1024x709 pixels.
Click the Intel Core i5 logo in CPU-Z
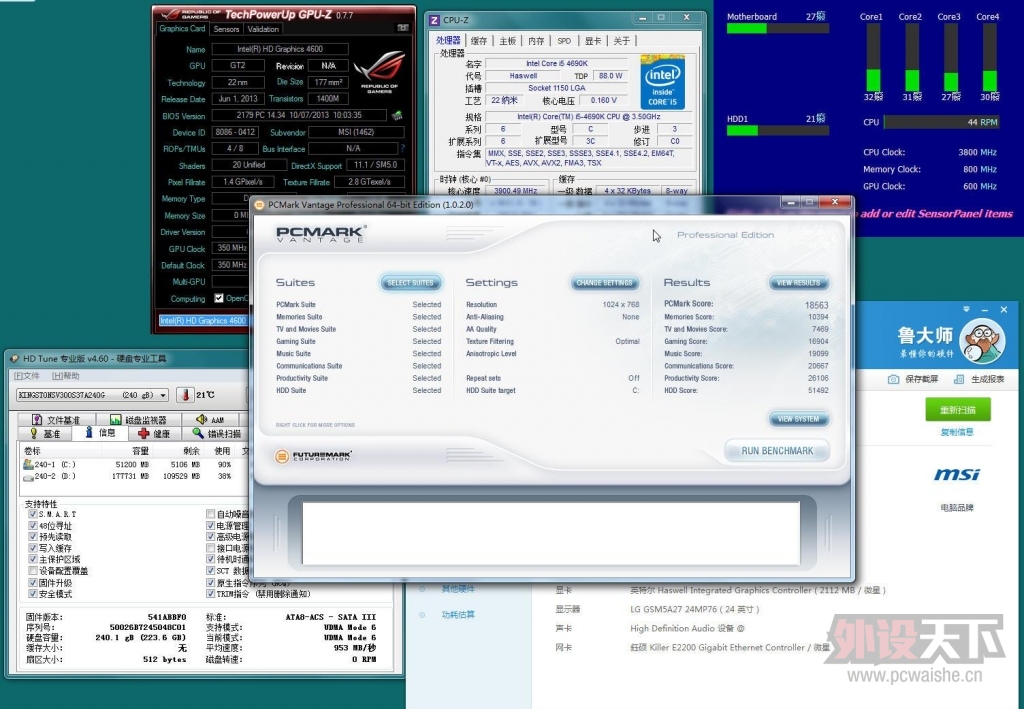coord(662,83)
